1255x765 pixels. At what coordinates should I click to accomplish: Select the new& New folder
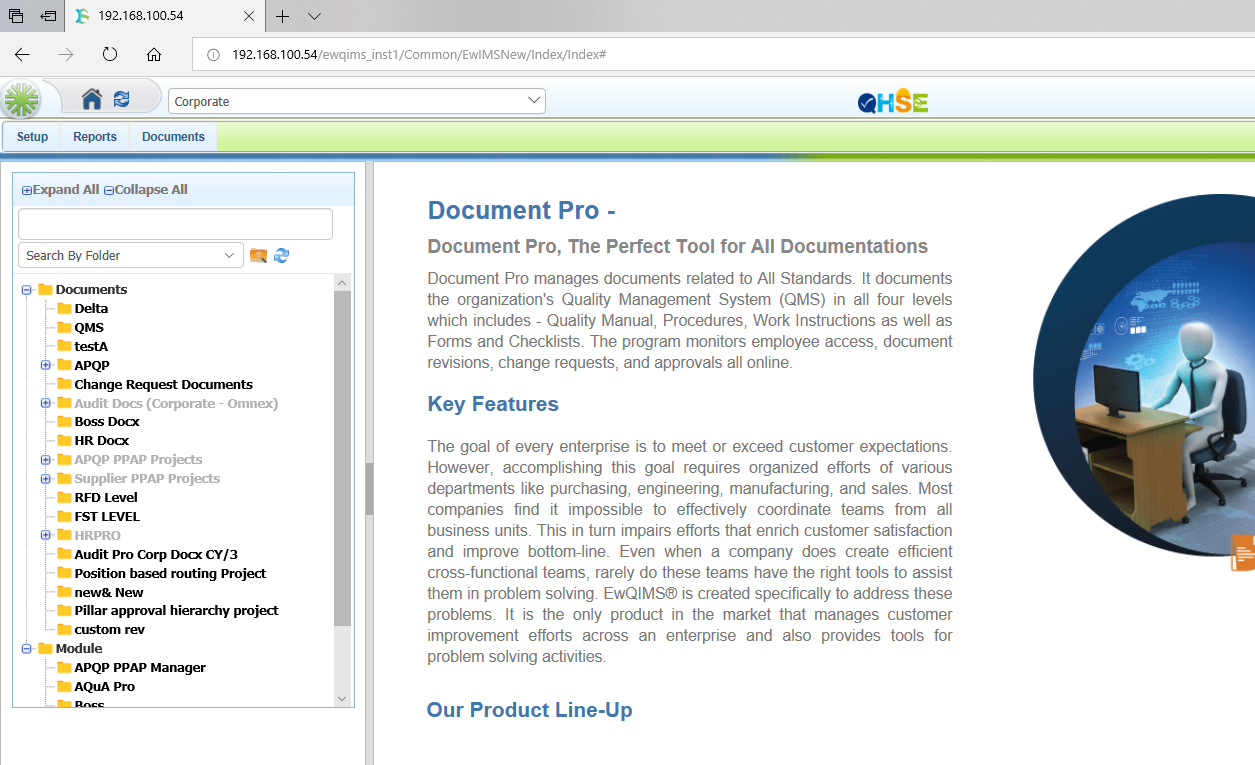click(109, 592)
